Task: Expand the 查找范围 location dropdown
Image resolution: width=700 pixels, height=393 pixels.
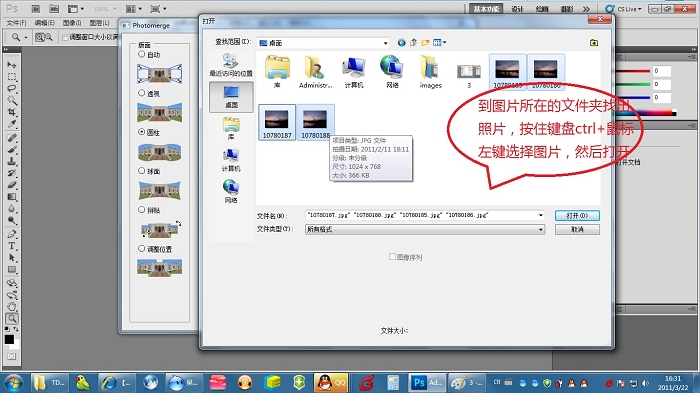Action: (x=385, y=43)
